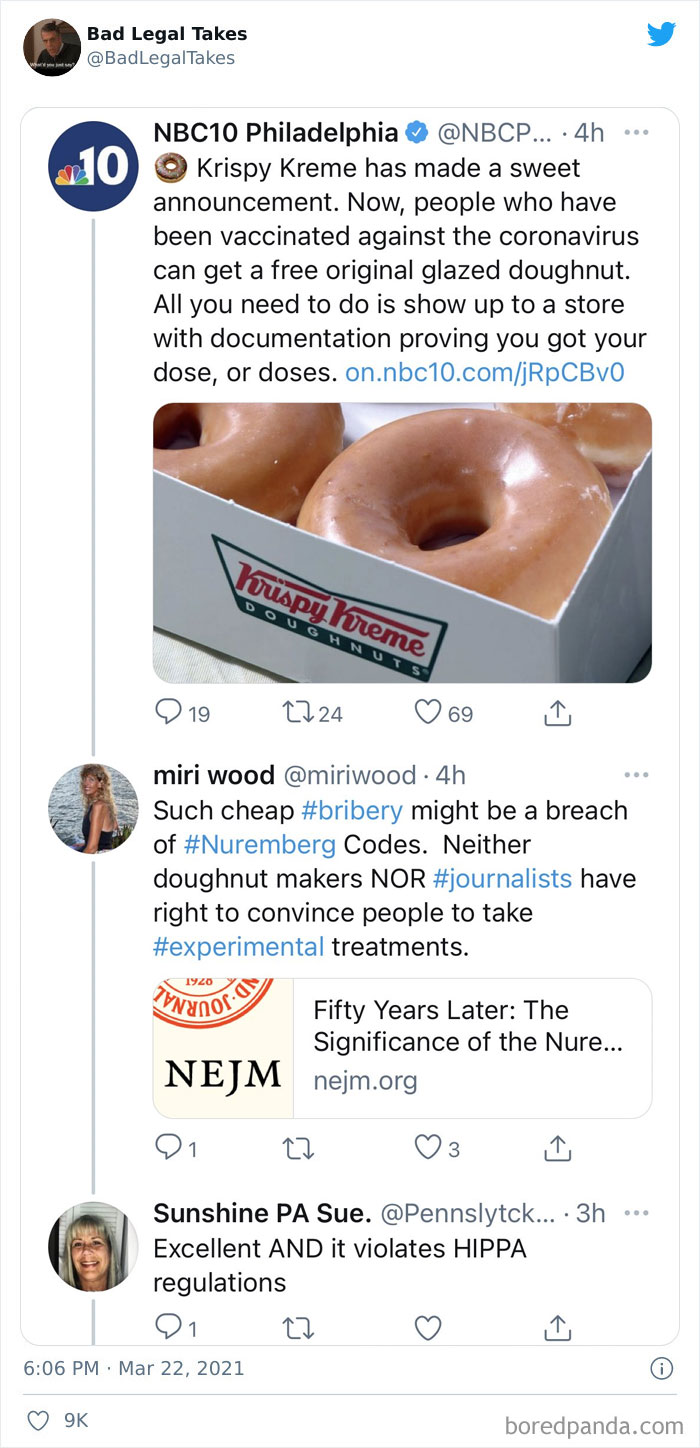Share the NBC10 tweet via share icon
Viewport: 700px width, 1448px height.
(x=558, y=711)
